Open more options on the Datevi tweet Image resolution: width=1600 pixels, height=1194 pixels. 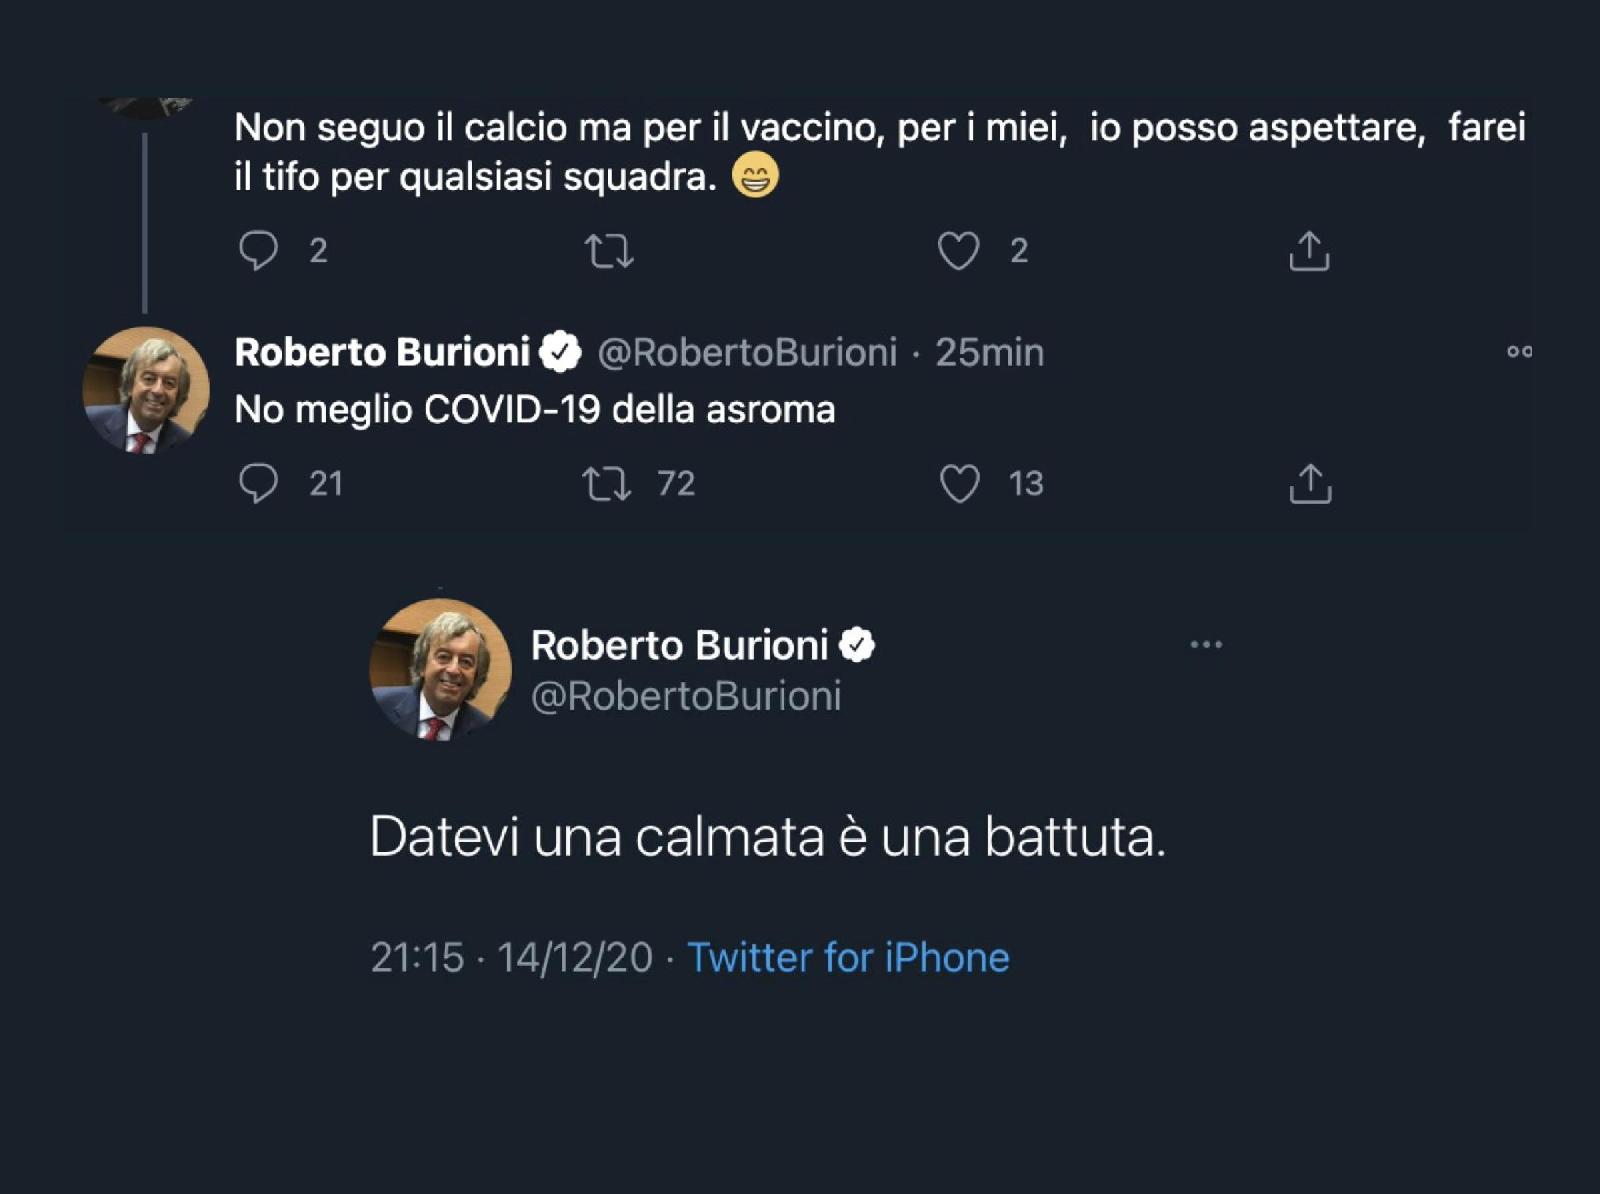pyautogui.click(x=1206, y=645)
